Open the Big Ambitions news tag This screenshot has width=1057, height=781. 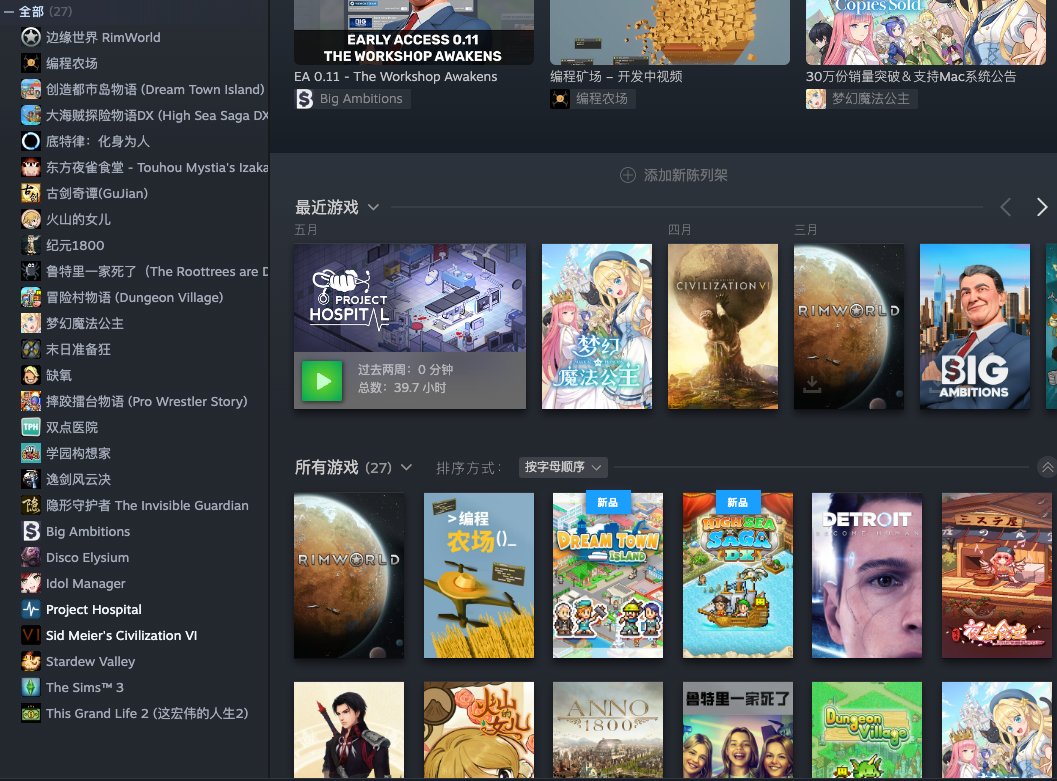[353, 99]
